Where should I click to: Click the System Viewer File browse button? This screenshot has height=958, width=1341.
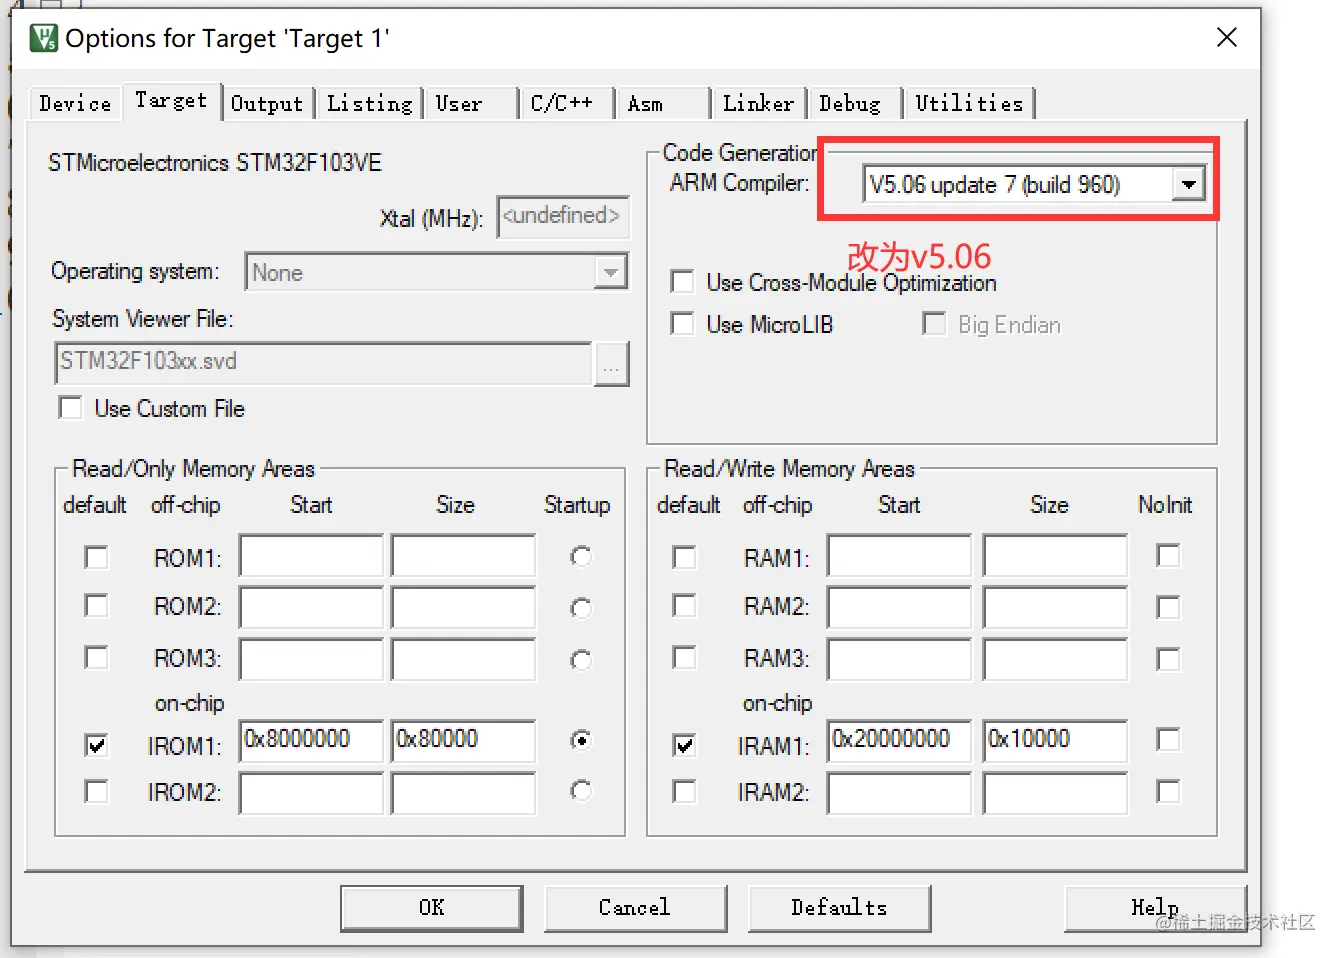(x=611, y=364)
